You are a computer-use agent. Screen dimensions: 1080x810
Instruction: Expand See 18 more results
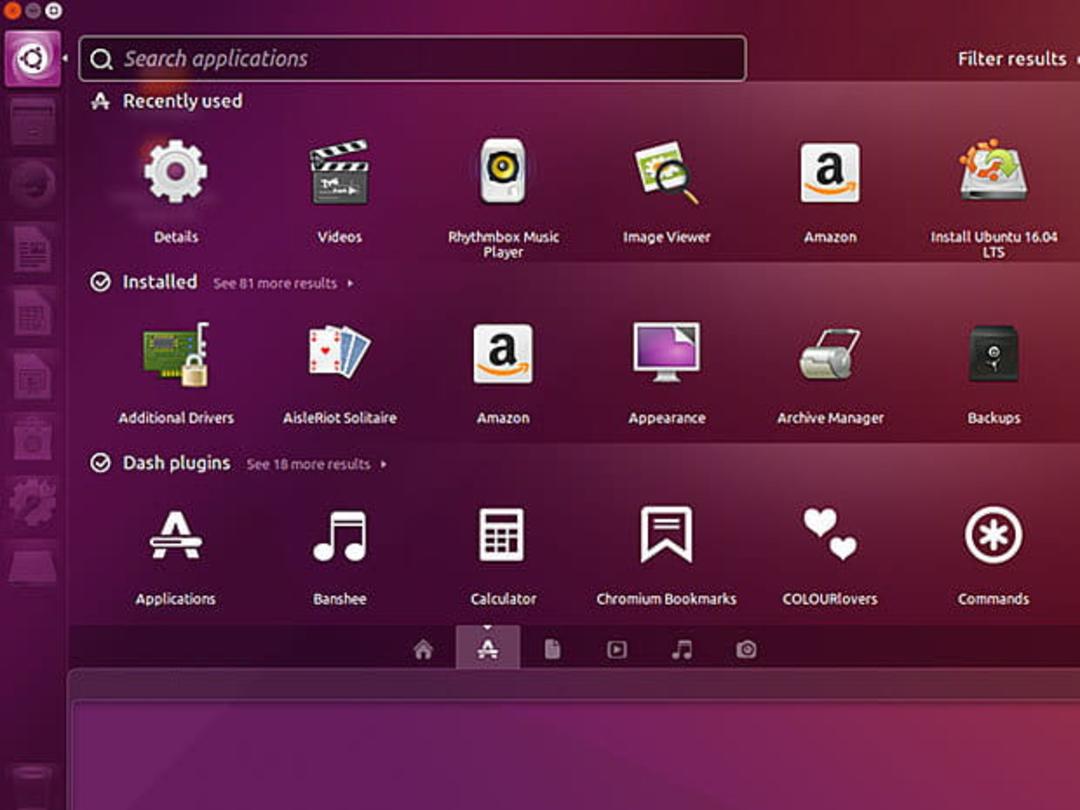pos(316,464)
